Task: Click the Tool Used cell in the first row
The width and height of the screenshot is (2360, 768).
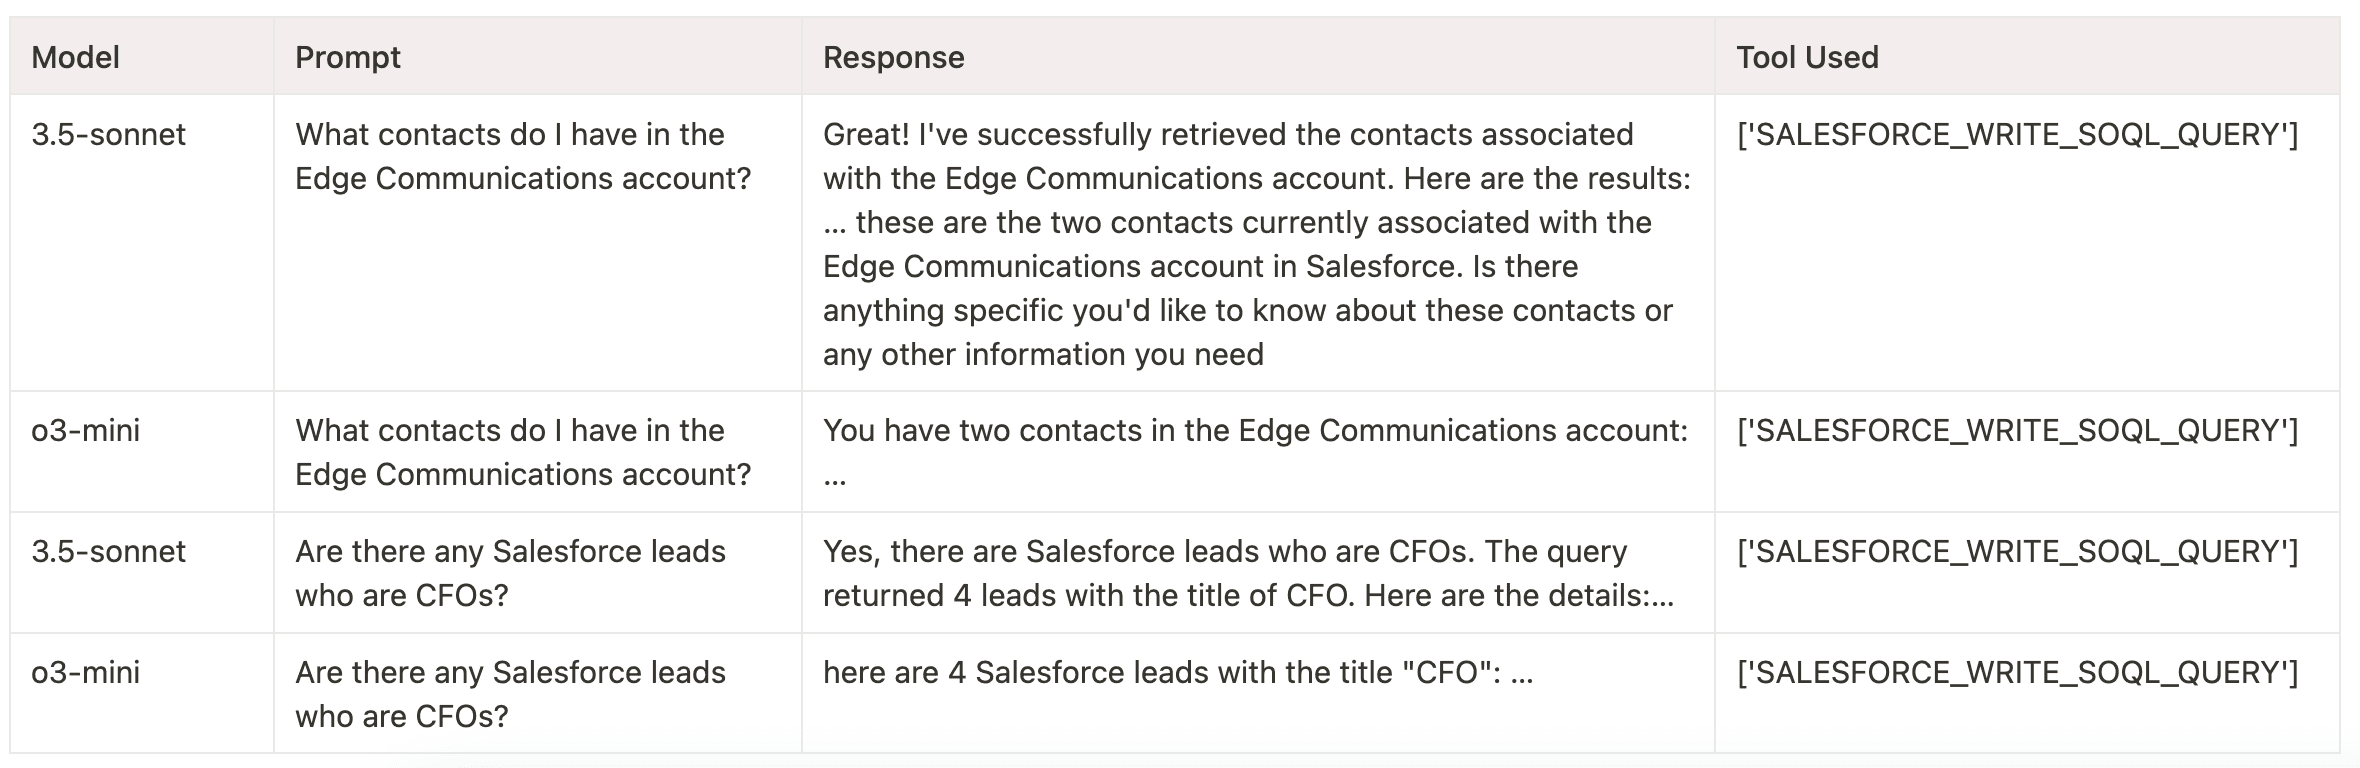Action: (2017, 134)
